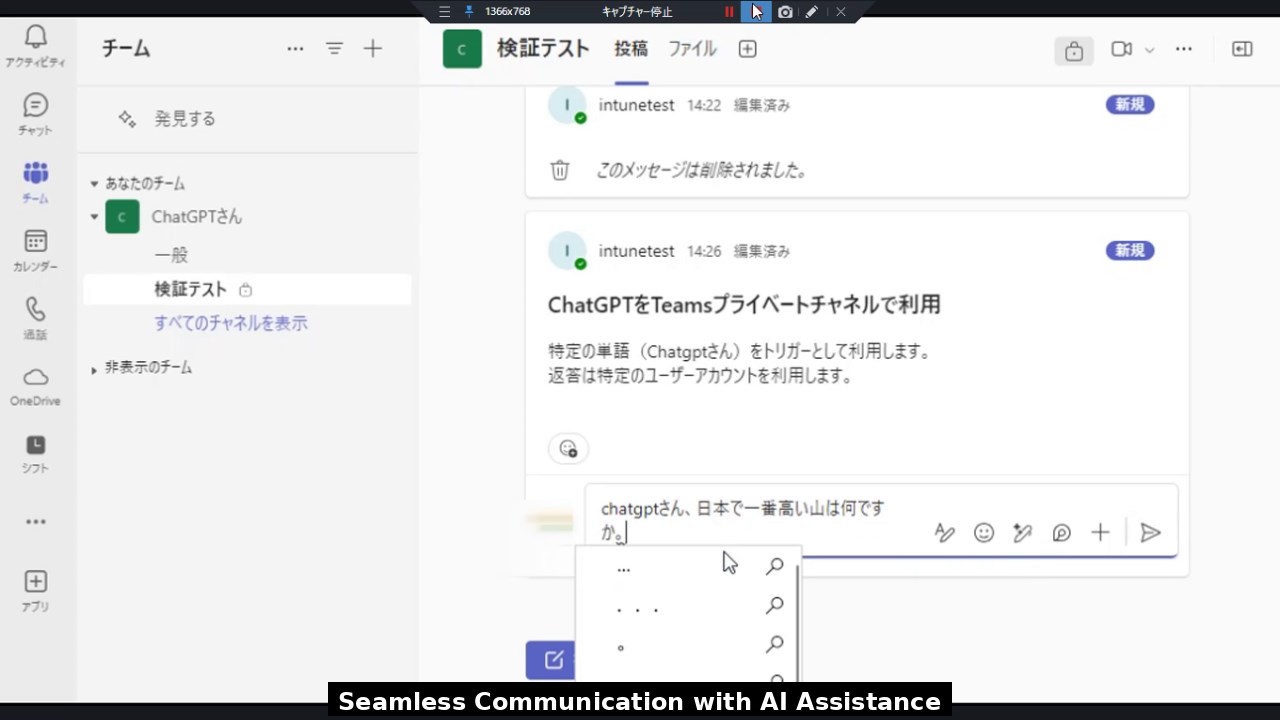Viewport: 1280px width, 720px height.
Task: Open the video meeting dropdown arrow
Action: point(1149,50)
